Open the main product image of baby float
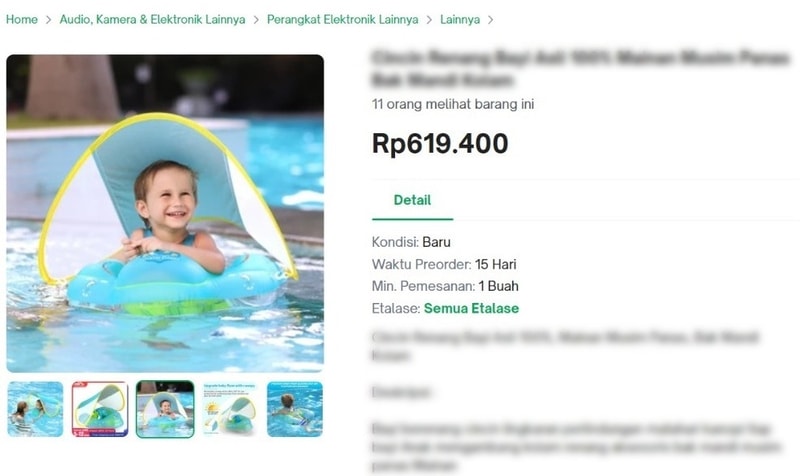Image resolution: width=800 pixels, height=476 pixels. pyautogui.click(x=165, y=213)
